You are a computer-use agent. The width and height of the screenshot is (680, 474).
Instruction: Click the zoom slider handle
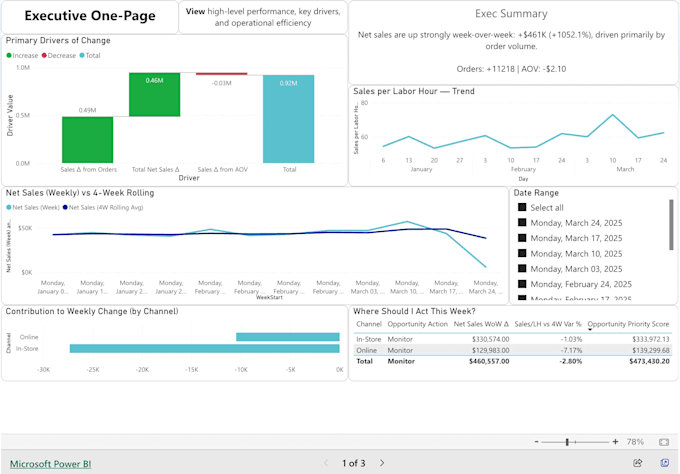[x=567, y=442]
